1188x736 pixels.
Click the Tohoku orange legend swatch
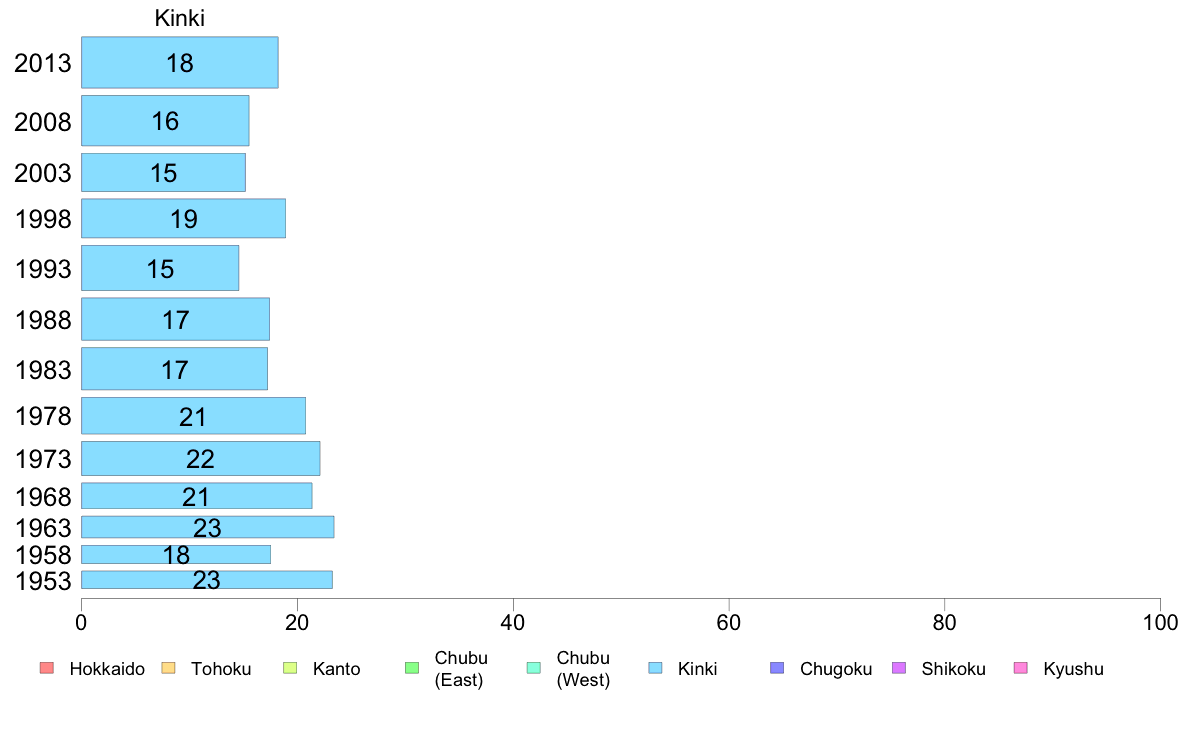point(168,668)
